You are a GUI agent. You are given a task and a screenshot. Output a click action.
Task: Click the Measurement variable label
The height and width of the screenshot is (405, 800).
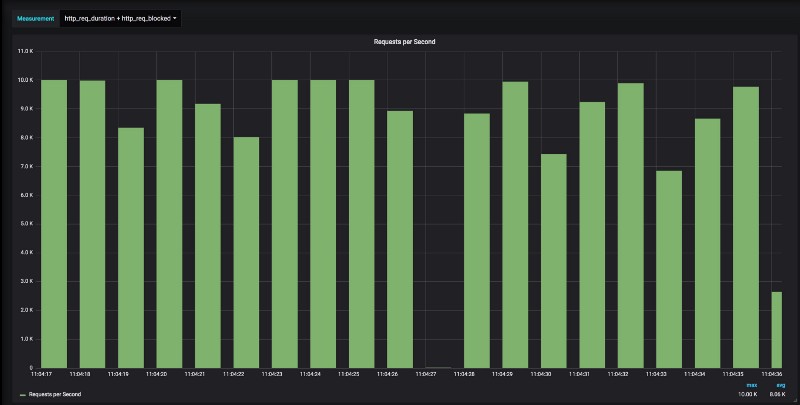point(36,18)
